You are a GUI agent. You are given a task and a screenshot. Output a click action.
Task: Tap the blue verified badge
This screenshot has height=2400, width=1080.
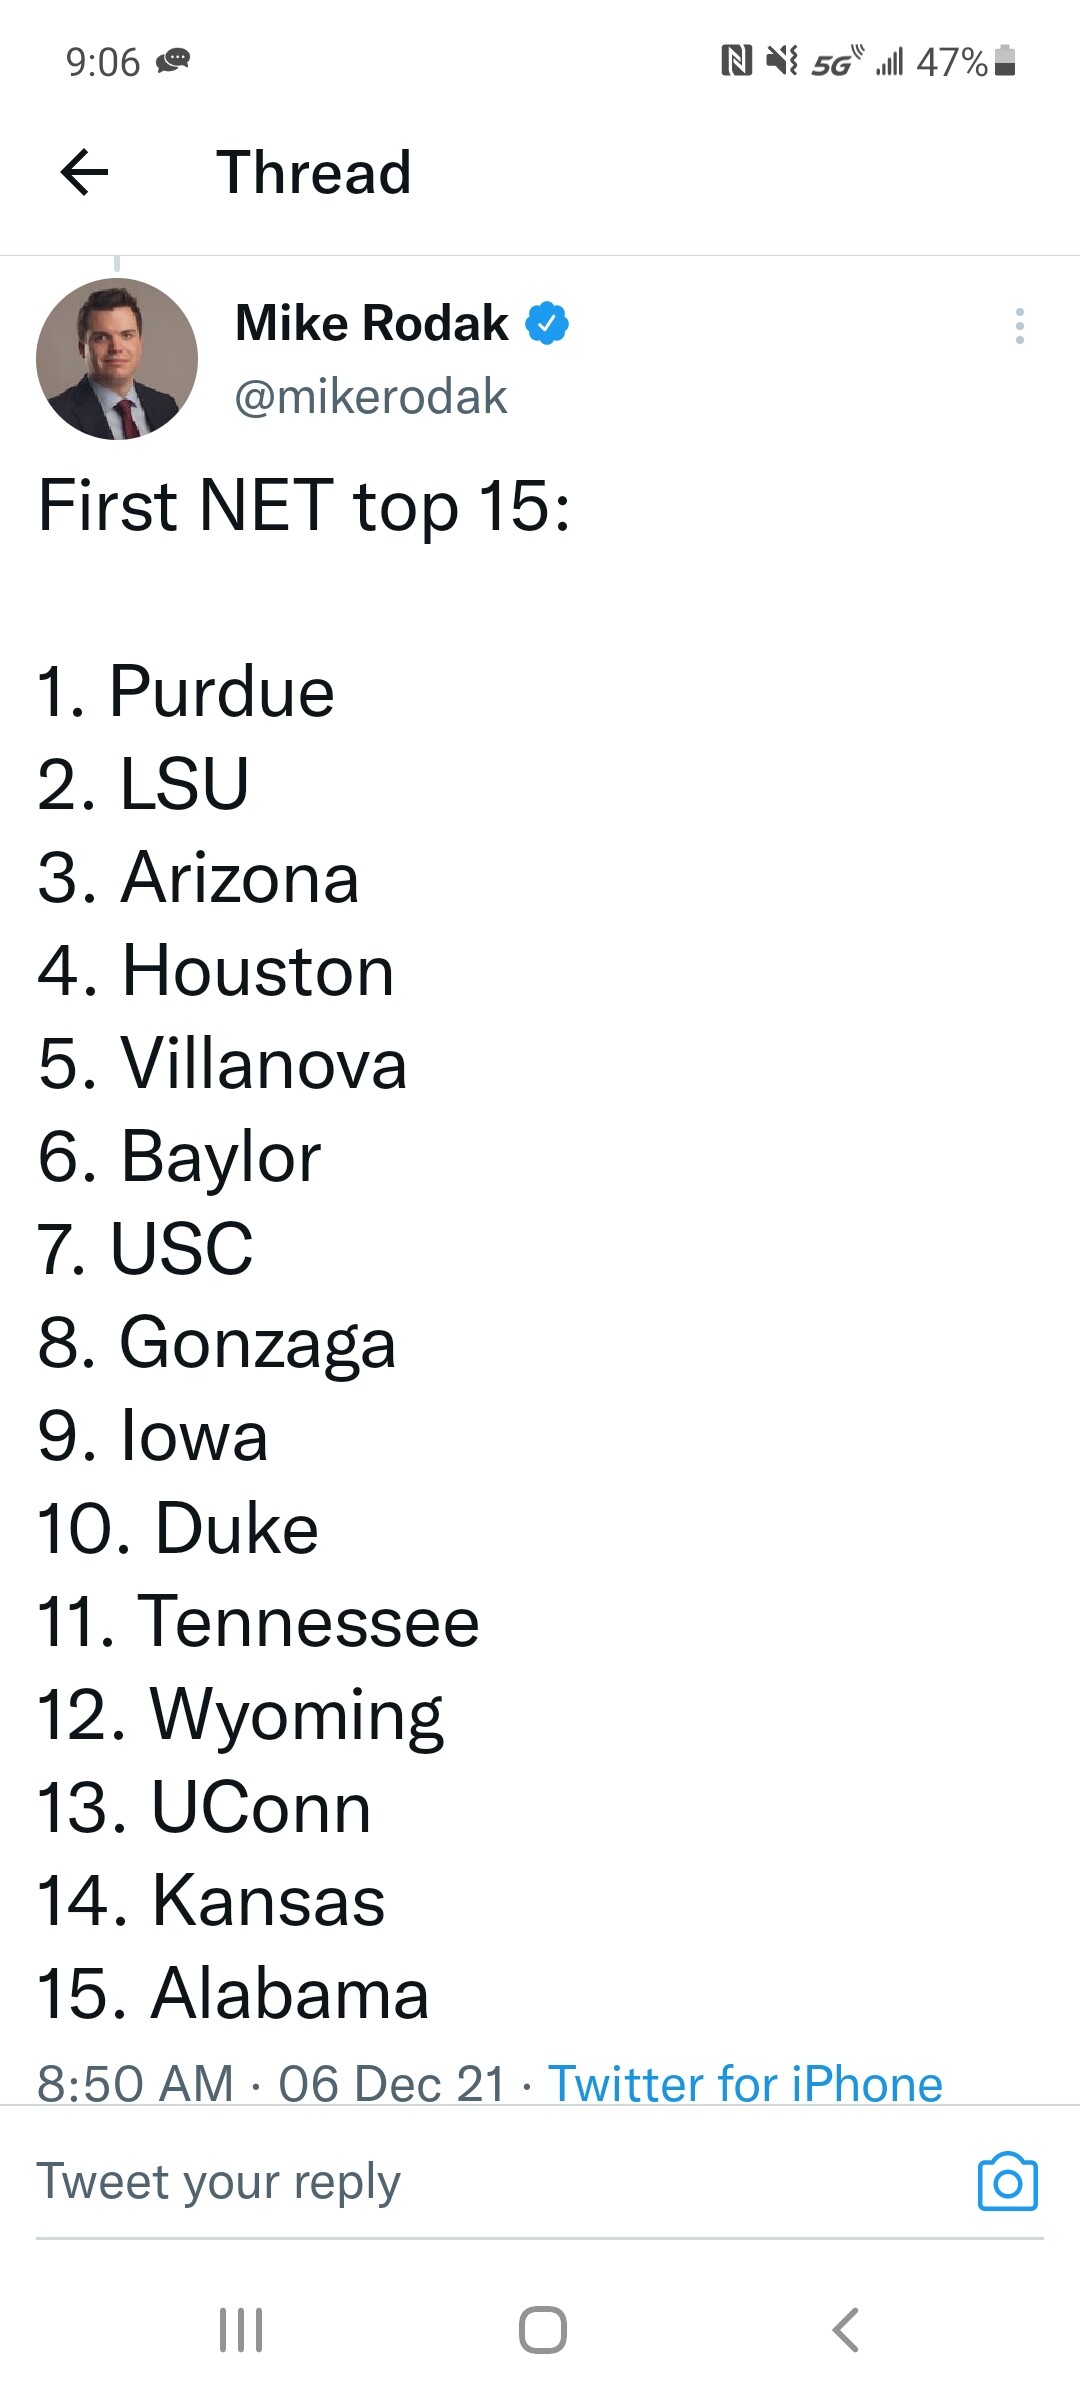point(547,323)
